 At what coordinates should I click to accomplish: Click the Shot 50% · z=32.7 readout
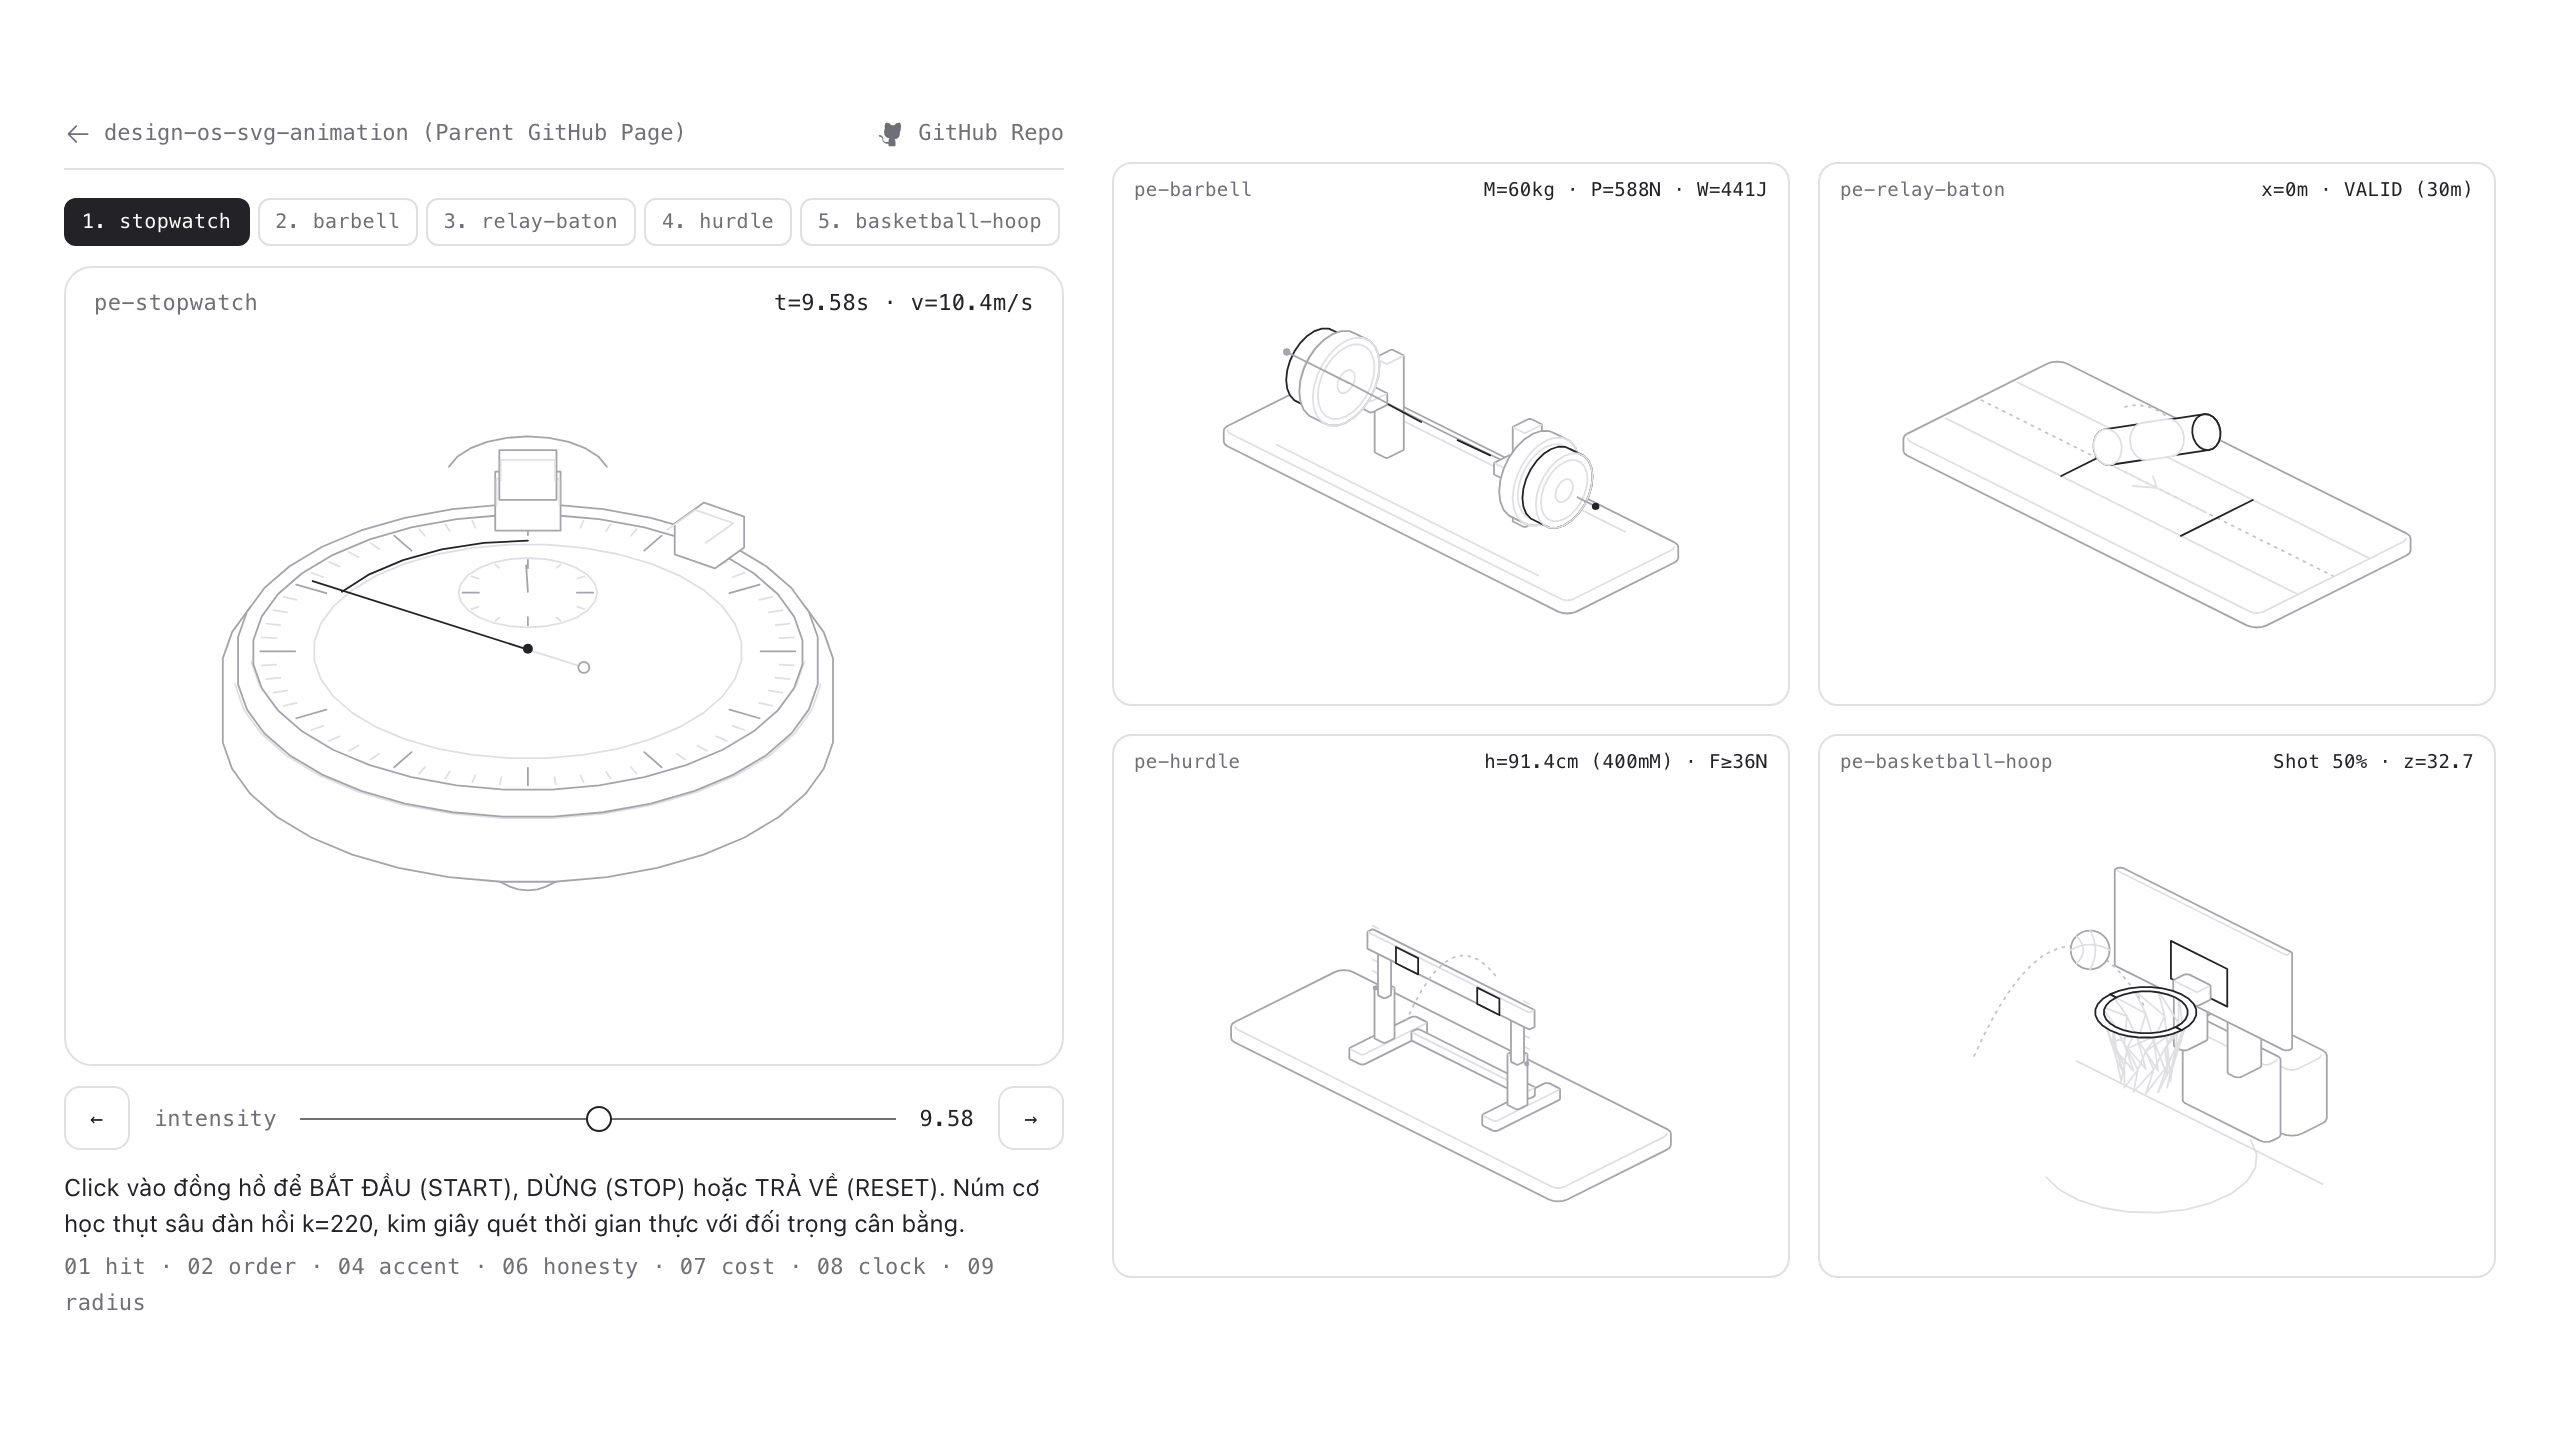coord(2373,762)
